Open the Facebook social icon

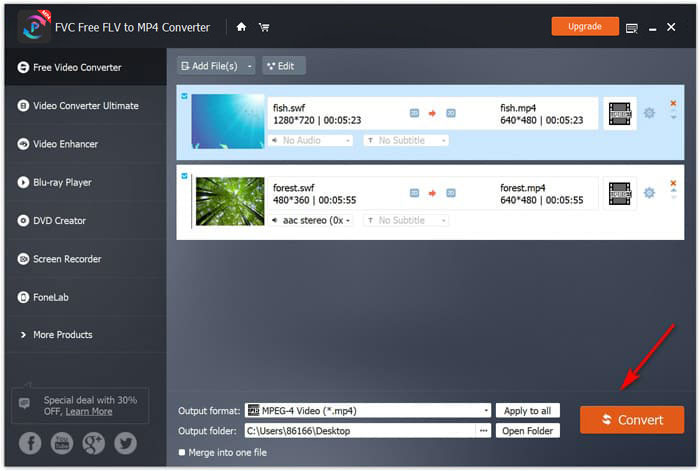coord(30,443)
